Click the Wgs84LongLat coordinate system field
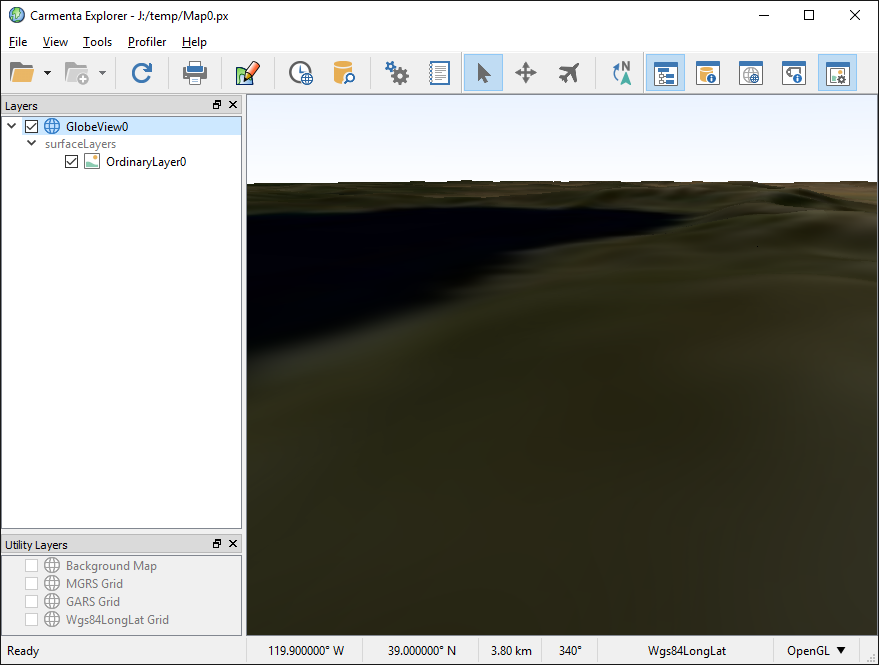This screenshot has height=665, width=879. pyautogui.click(x=687, y=651)
